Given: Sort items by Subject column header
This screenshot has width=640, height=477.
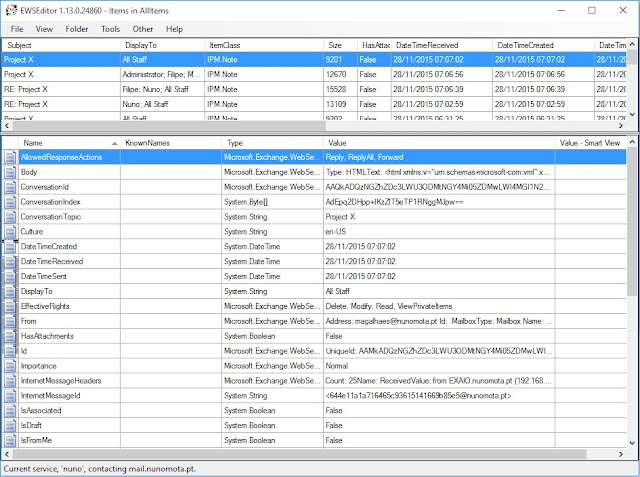Looking at the screenshot, I should click(61, 45).
